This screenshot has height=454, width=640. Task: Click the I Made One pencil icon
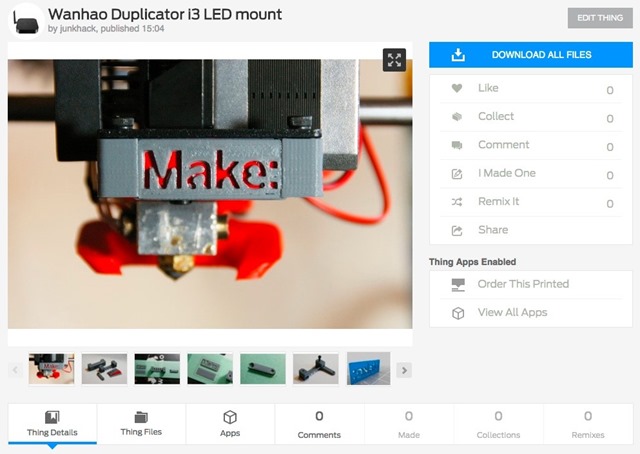click(x=457, y=174)
